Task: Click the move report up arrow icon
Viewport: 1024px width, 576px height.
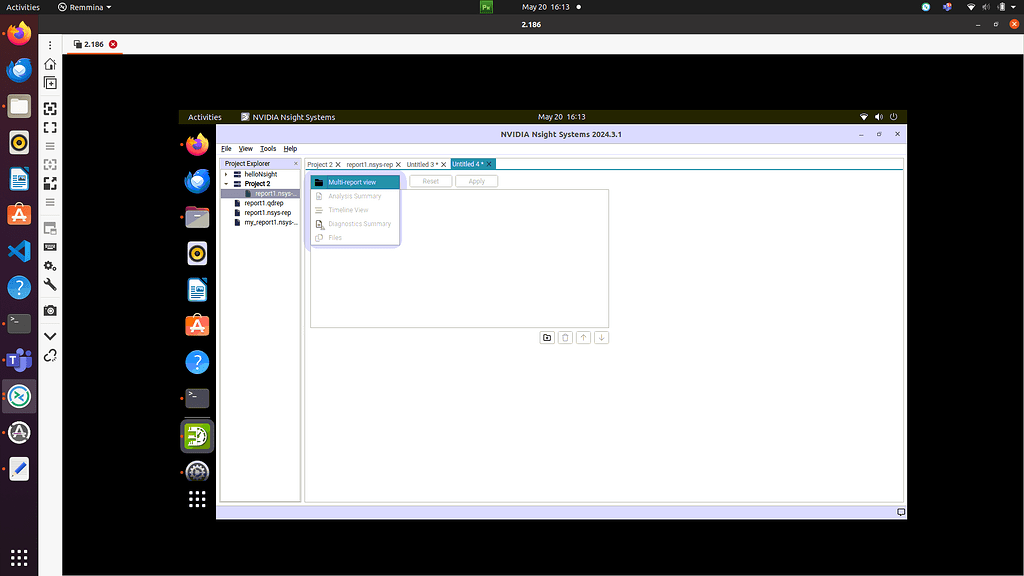Action: [x=583, y=337]
